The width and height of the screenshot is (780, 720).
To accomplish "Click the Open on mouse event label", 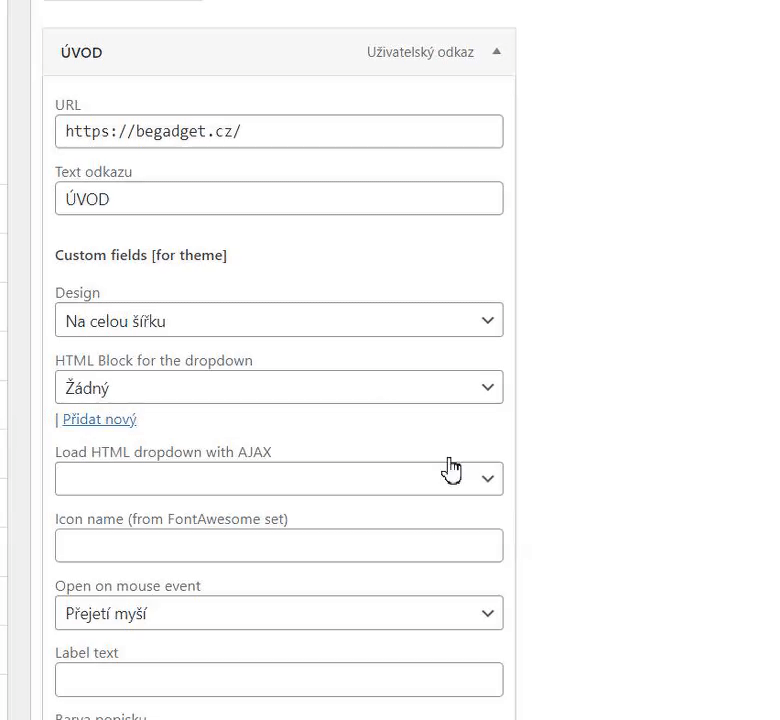I will 128,586.
